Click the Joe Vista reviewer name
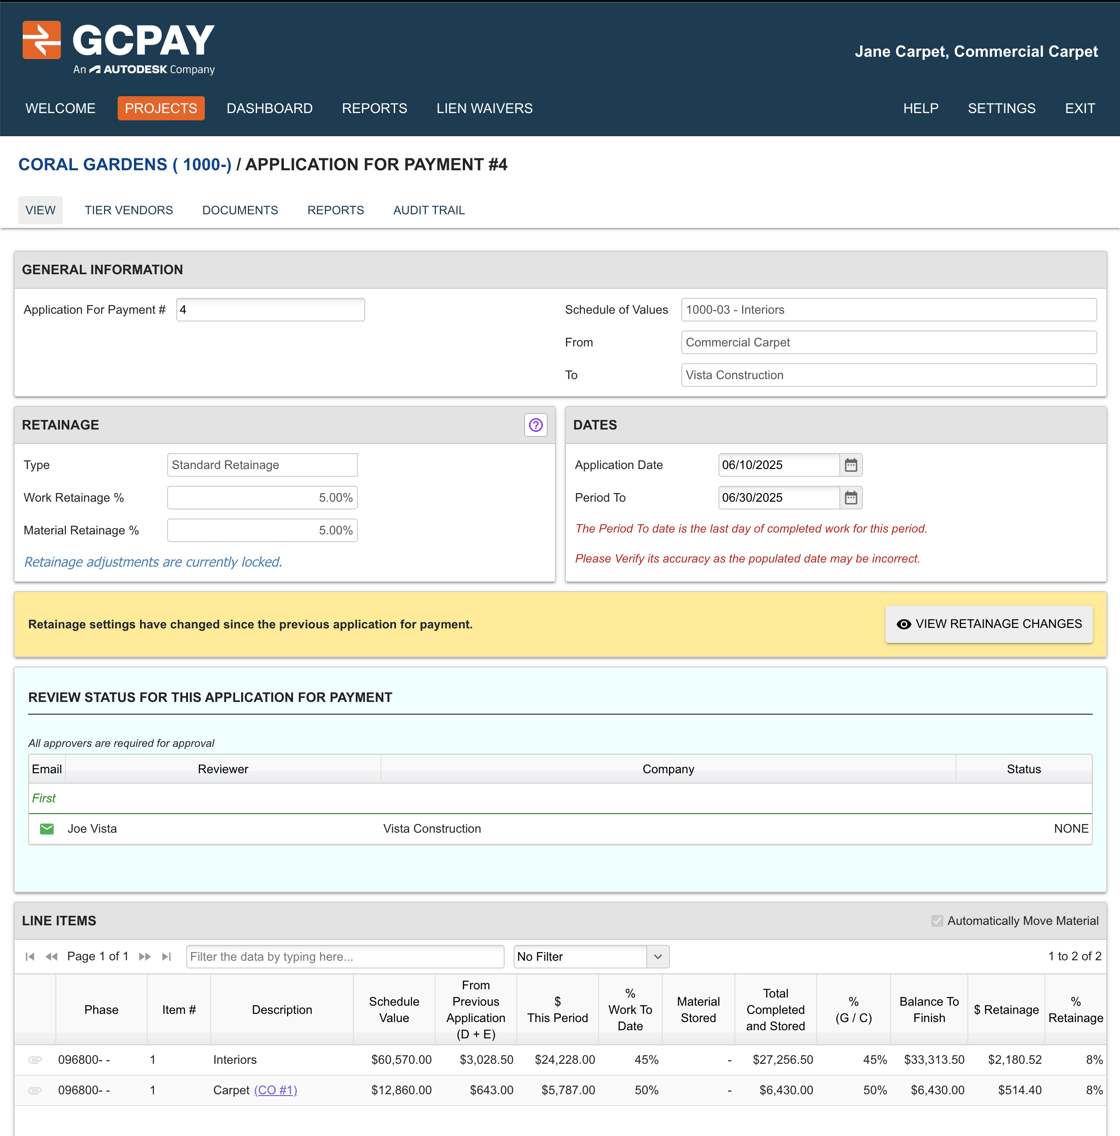Screen dimensions: 1120x1136 [92, 829]
